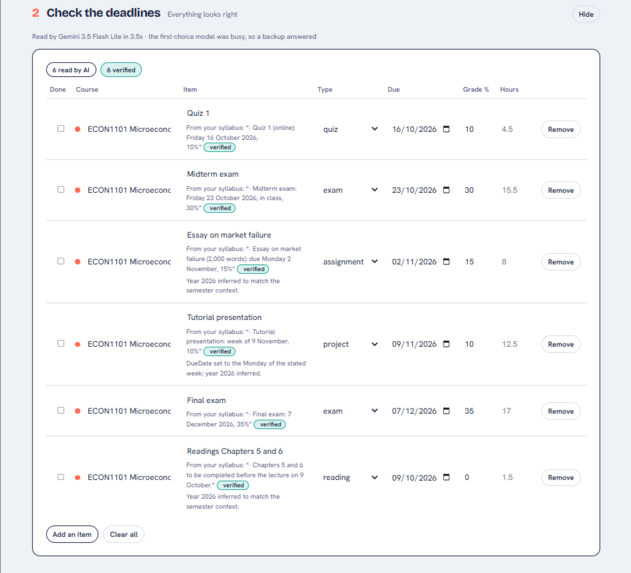Screen dimensions: 631x573
Task: Click the Add an item button
Action: click(x=72, y=534)
